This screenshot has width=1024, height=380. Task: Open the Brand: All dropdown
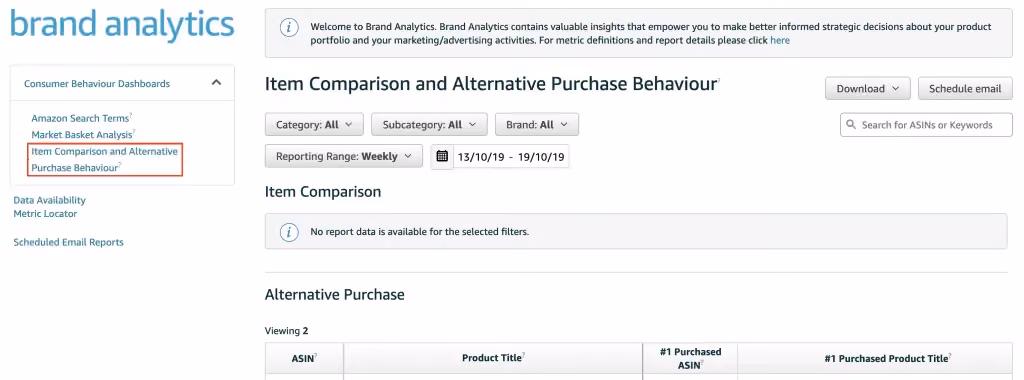pyautogui.click(x=537, y=124)
